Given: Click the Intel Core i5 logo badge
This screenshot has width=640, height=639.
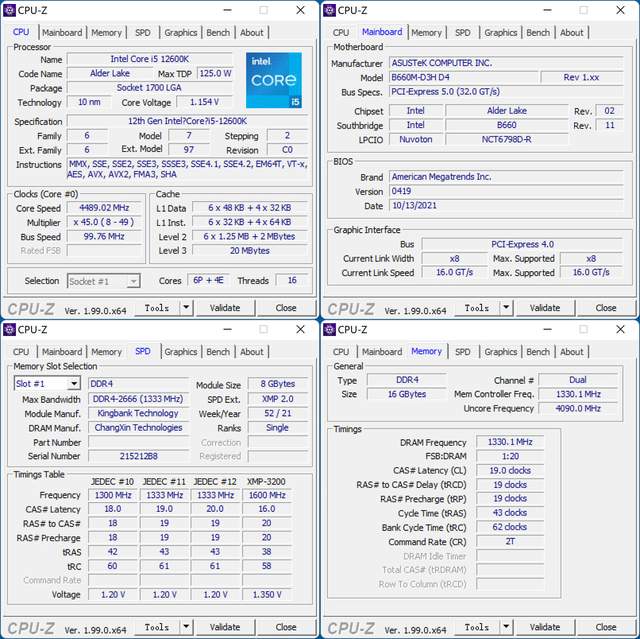Looking at the screenshot, I should [274, 80].
